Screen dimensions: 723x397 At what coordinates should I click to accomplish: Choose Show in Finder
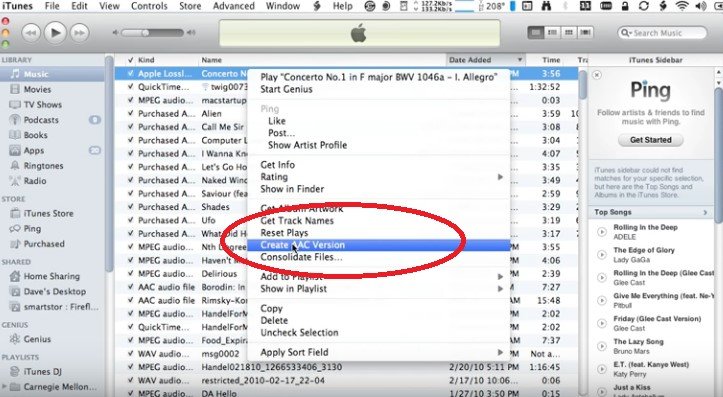[292, 189]
